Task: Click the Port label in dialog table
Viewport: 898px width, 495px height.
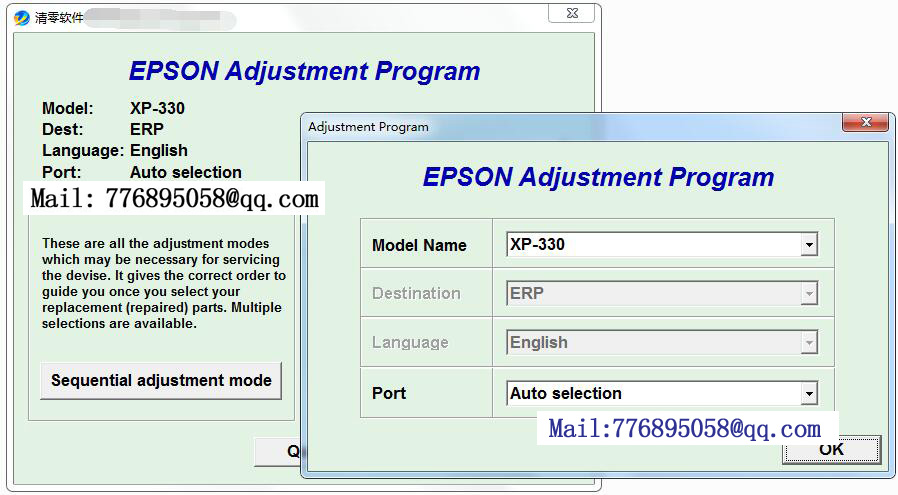Action: (x=389, y=394)
